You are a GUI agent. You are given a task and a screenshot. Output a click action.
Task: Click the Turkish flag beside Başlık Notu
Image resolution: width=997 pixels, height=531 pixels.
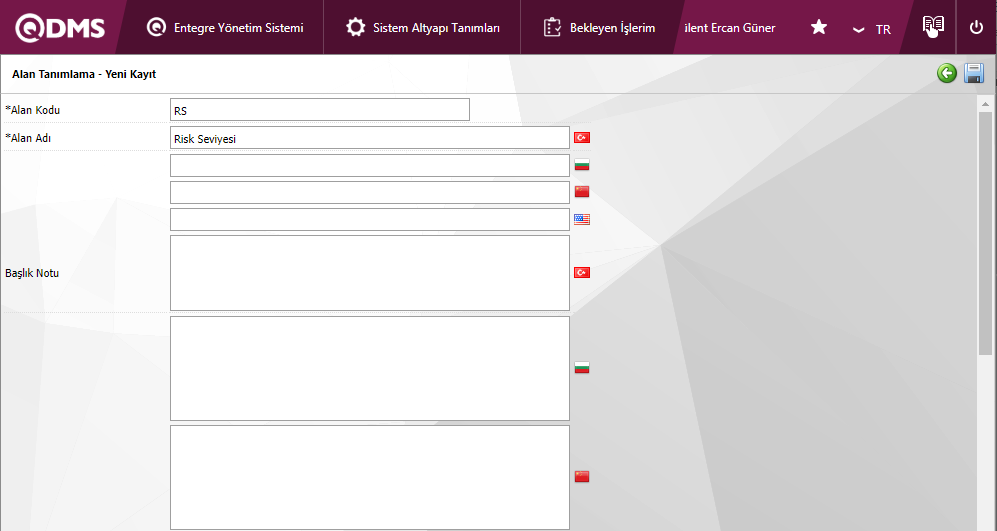[582, 273]
